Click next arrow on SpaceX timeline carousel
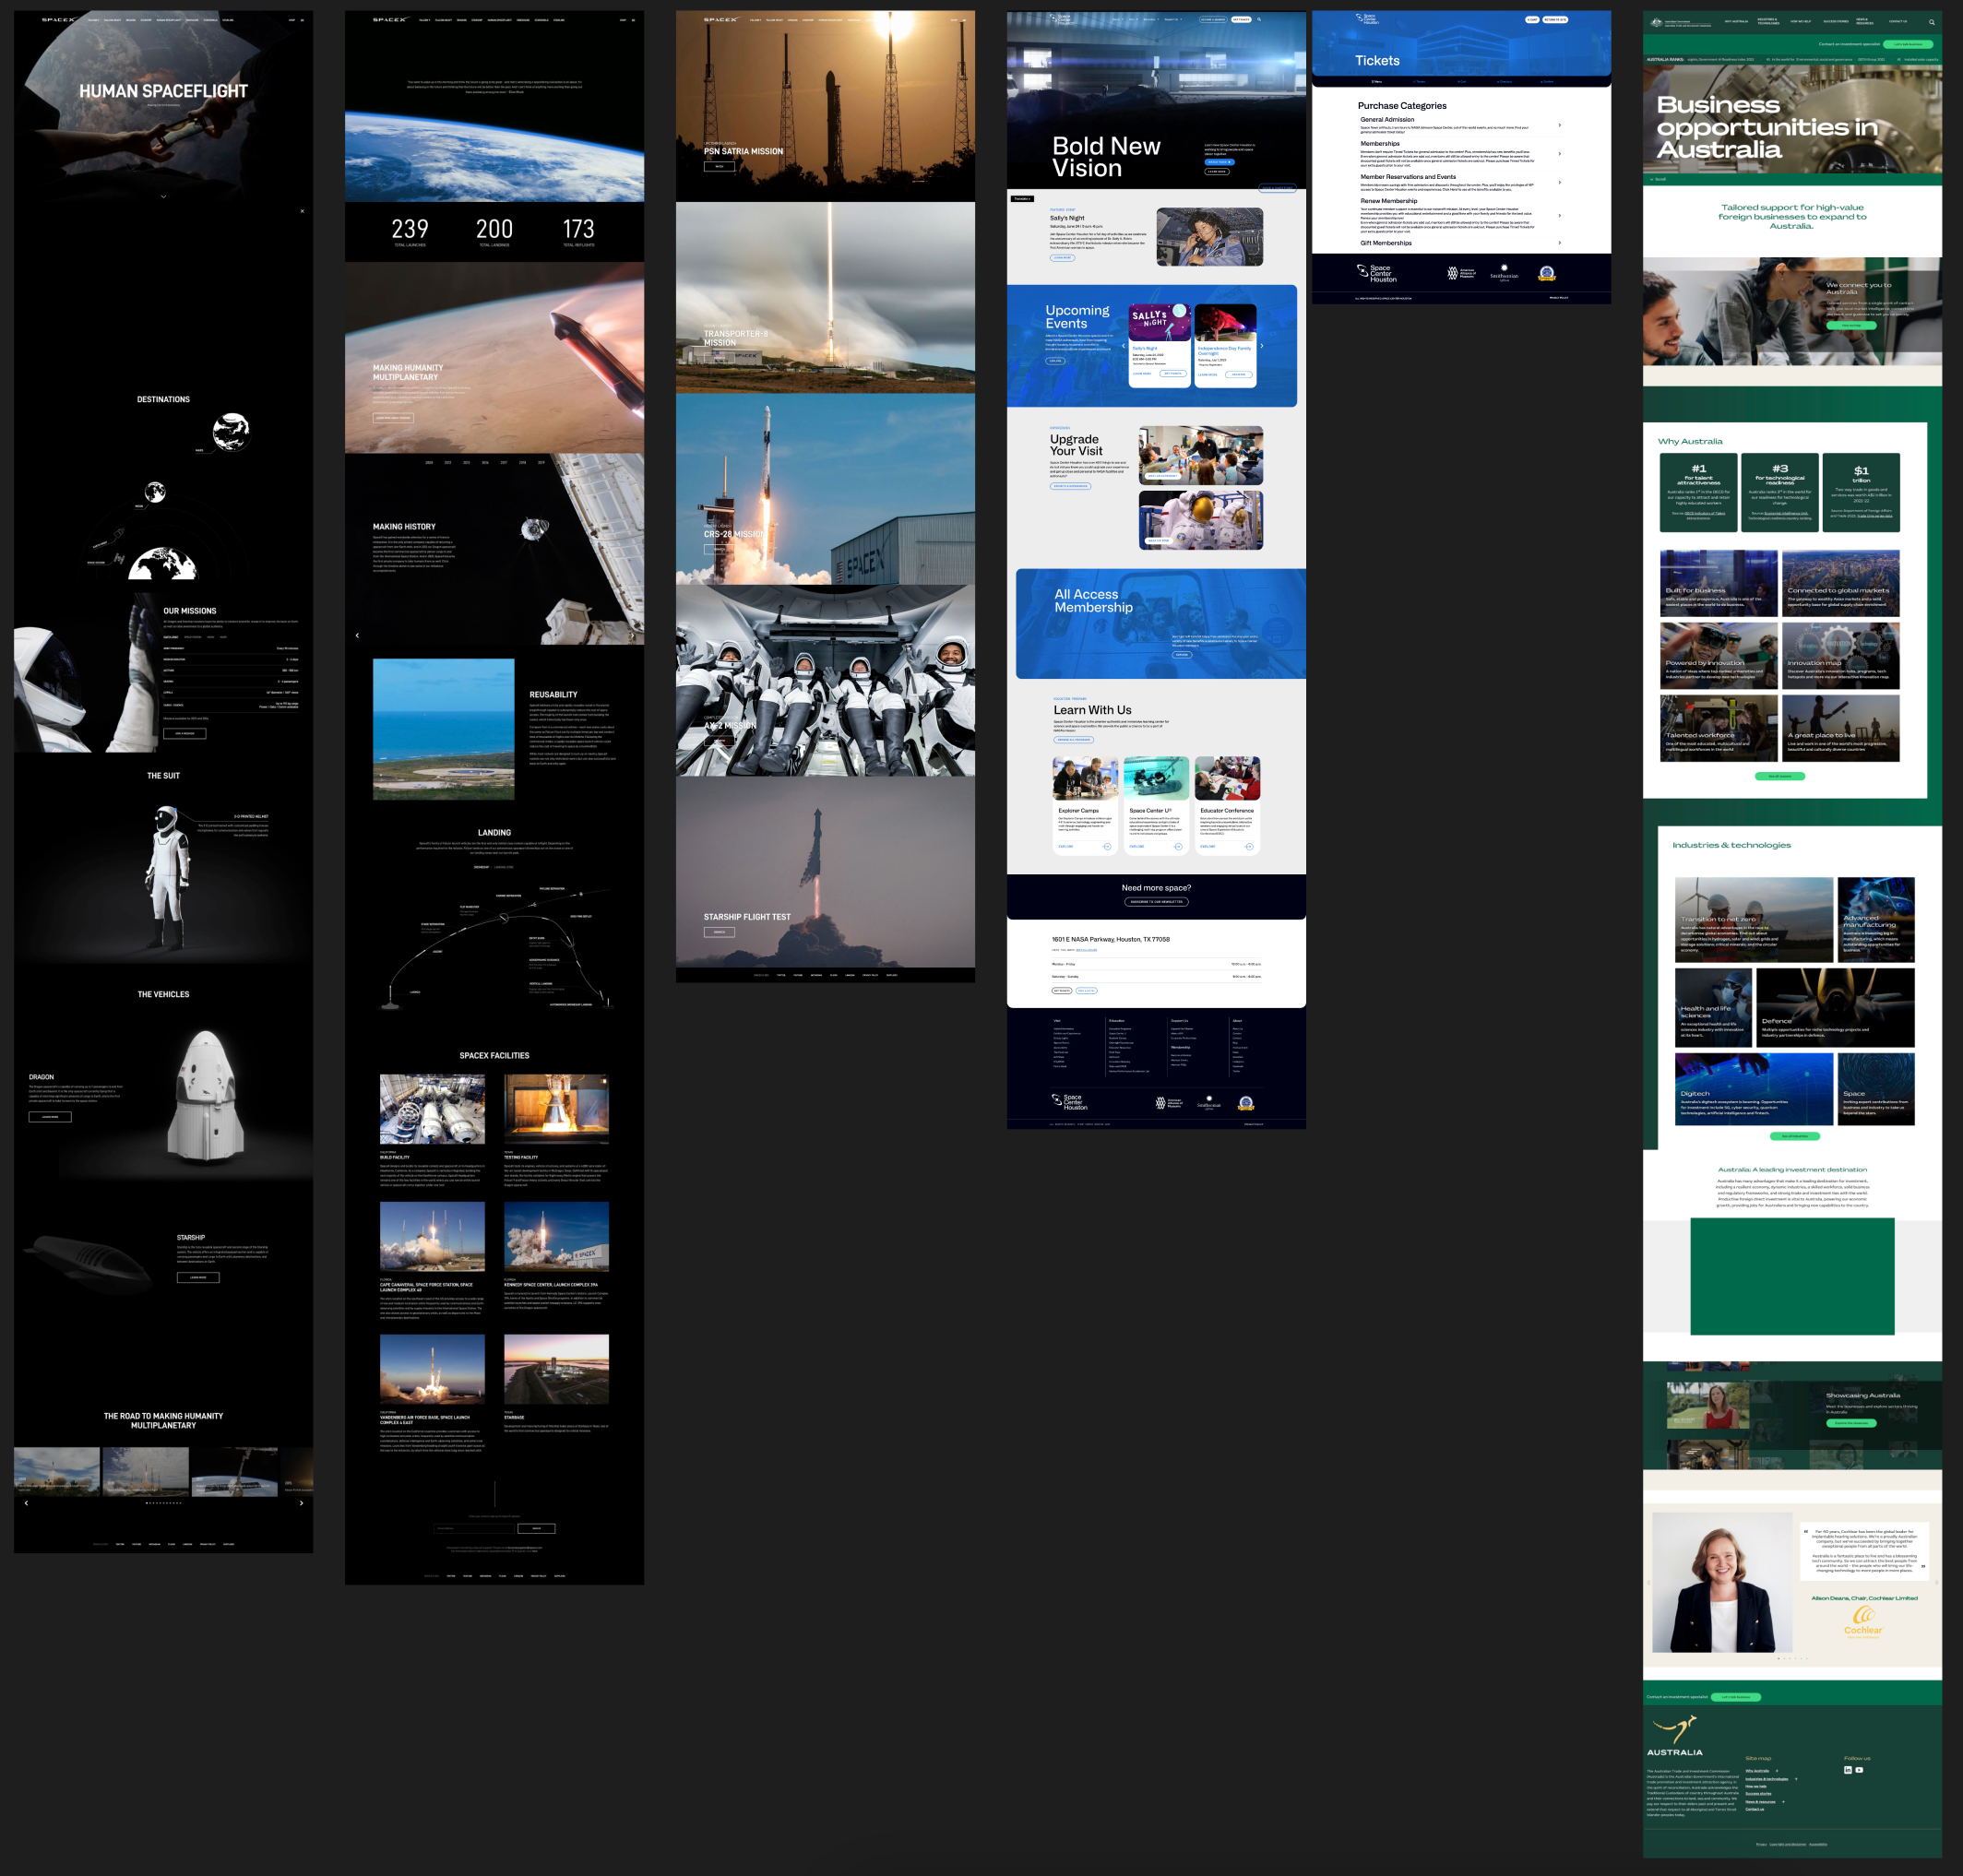 pos(301,1503)
